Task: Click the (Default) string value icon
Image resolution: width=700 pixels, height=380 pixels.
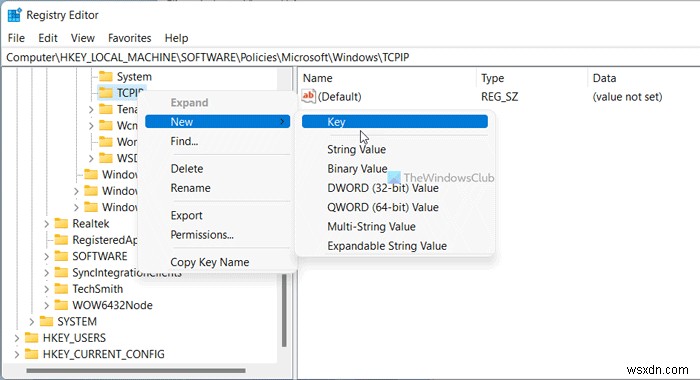Action: tap(308, 96)
